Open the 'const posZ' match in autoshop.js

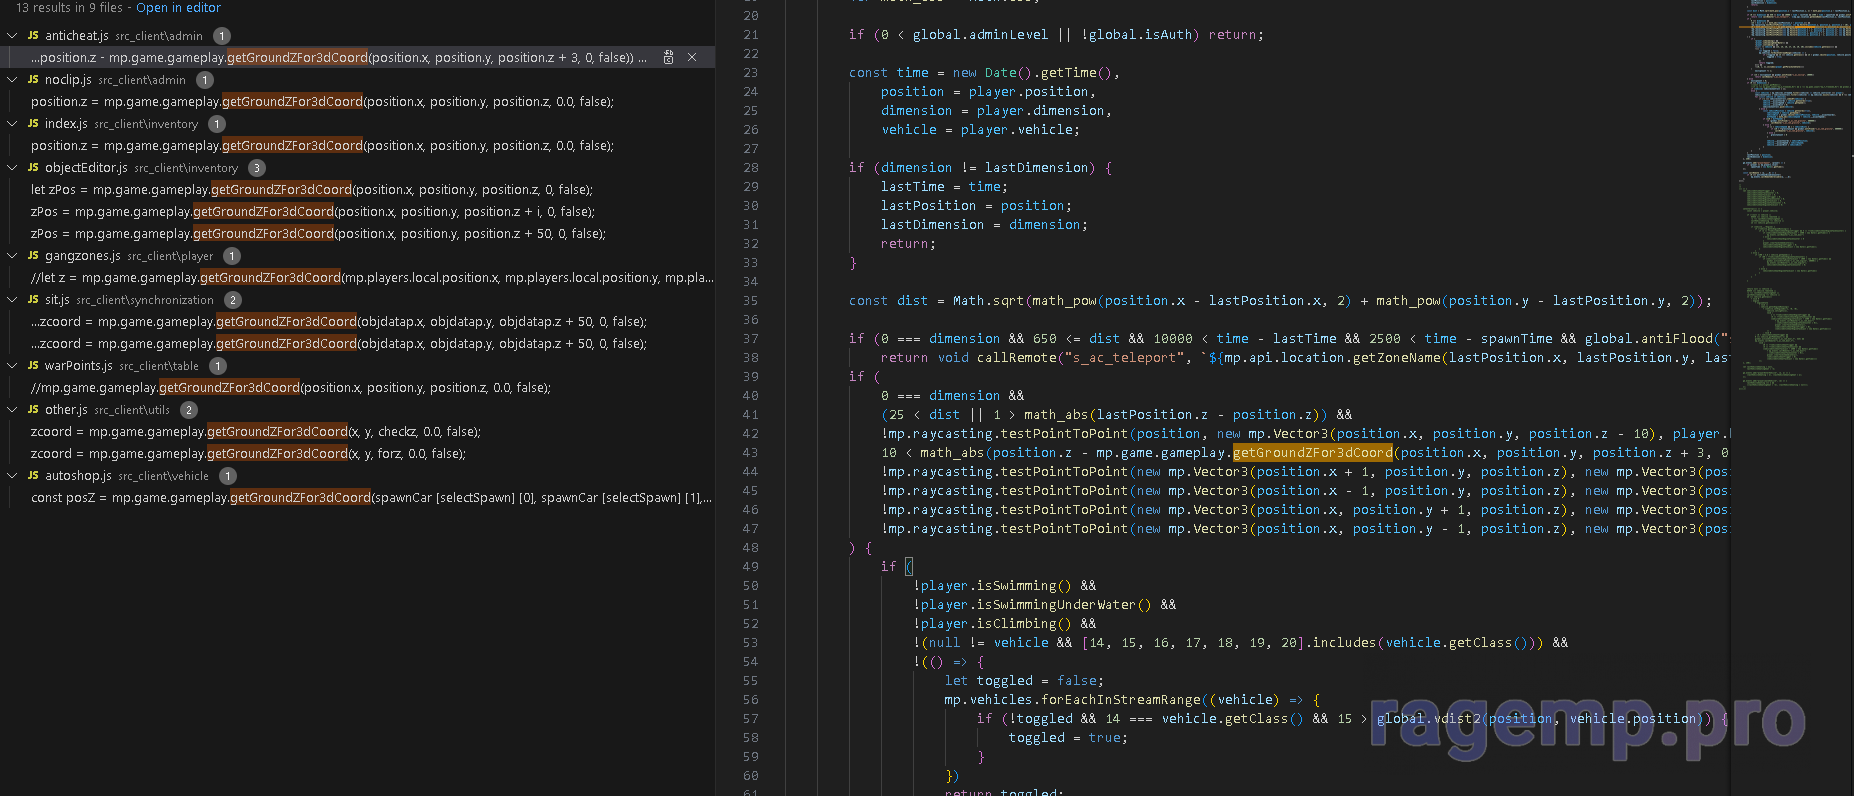tap(371, 497)
